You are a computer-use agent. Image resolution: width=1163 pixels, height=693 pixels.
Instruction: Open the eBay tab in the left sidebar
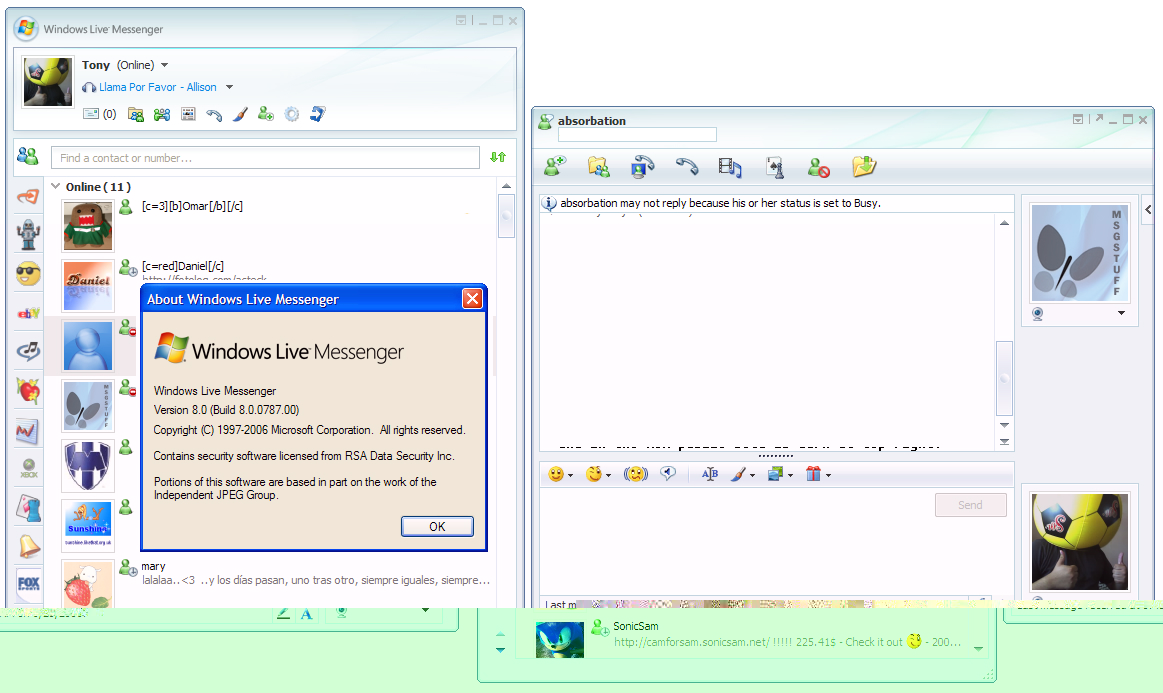coord(28,313)
